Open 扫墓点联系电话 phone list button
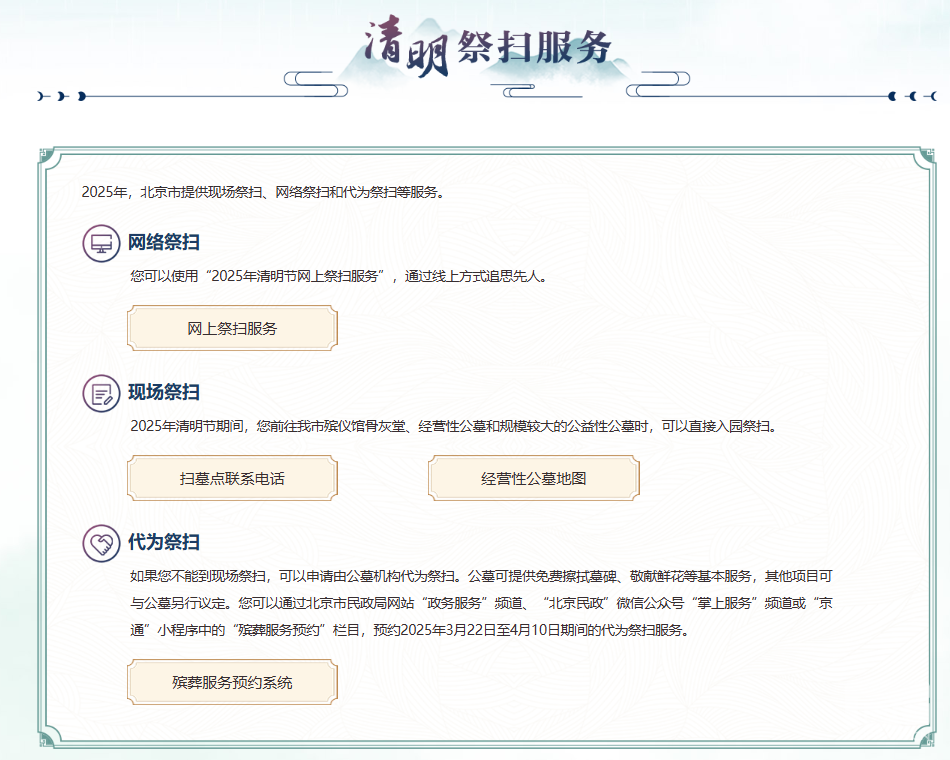The image size is (950, 760). 232,478
